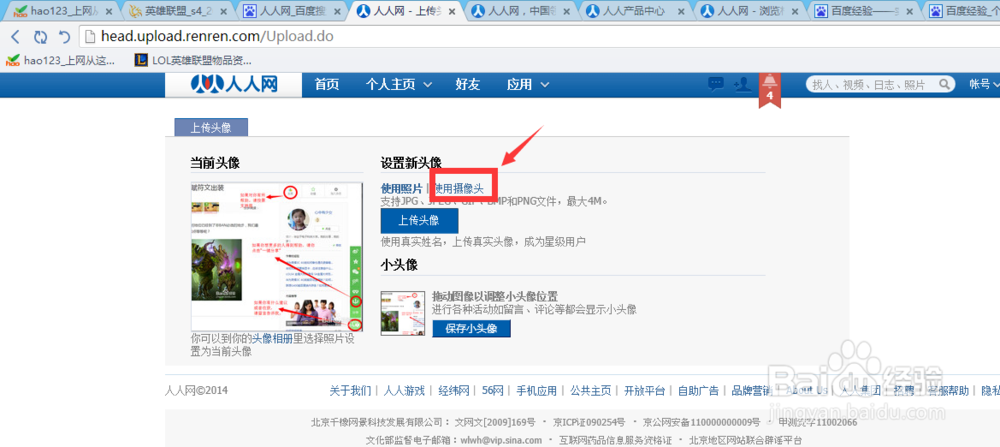Click 北京地区网站联合辟谣平台 text
Screen dimensions: 1000x447
point(745,440)
